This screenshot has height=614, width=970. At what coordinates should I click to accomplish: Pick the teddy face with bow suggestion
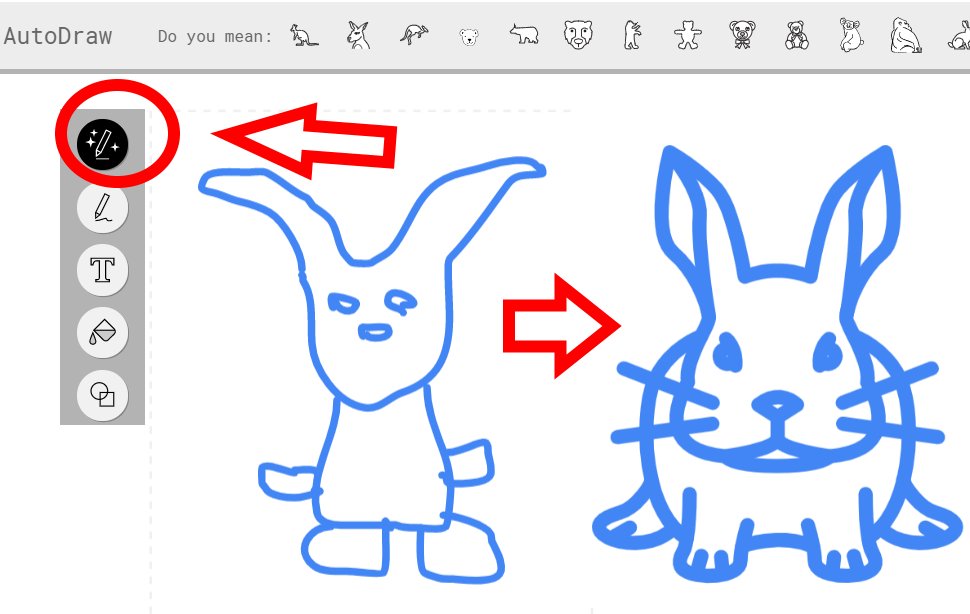[742, 35]
